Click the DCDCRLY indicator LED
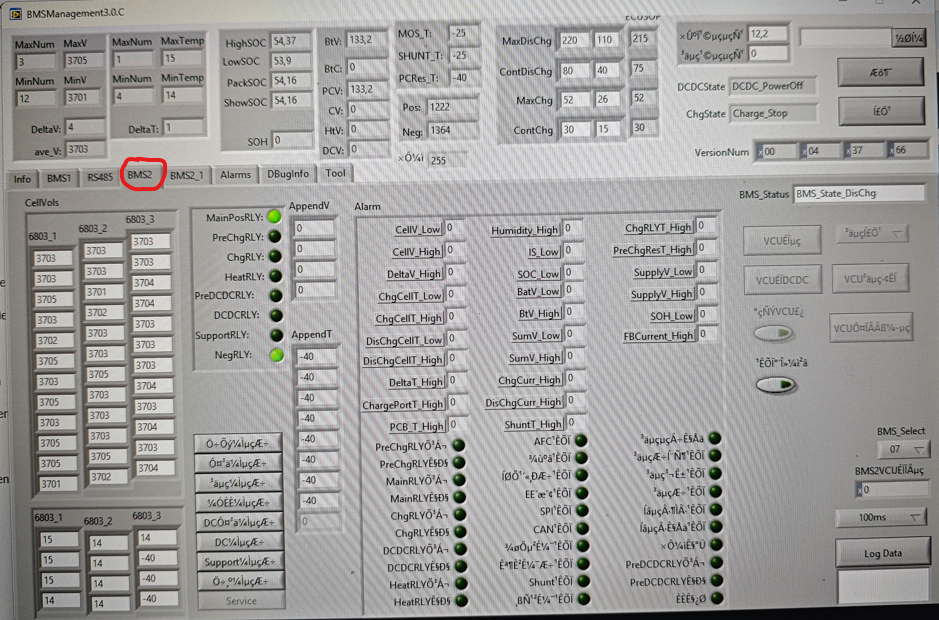 pyautogui.click(x=275, y=315)
